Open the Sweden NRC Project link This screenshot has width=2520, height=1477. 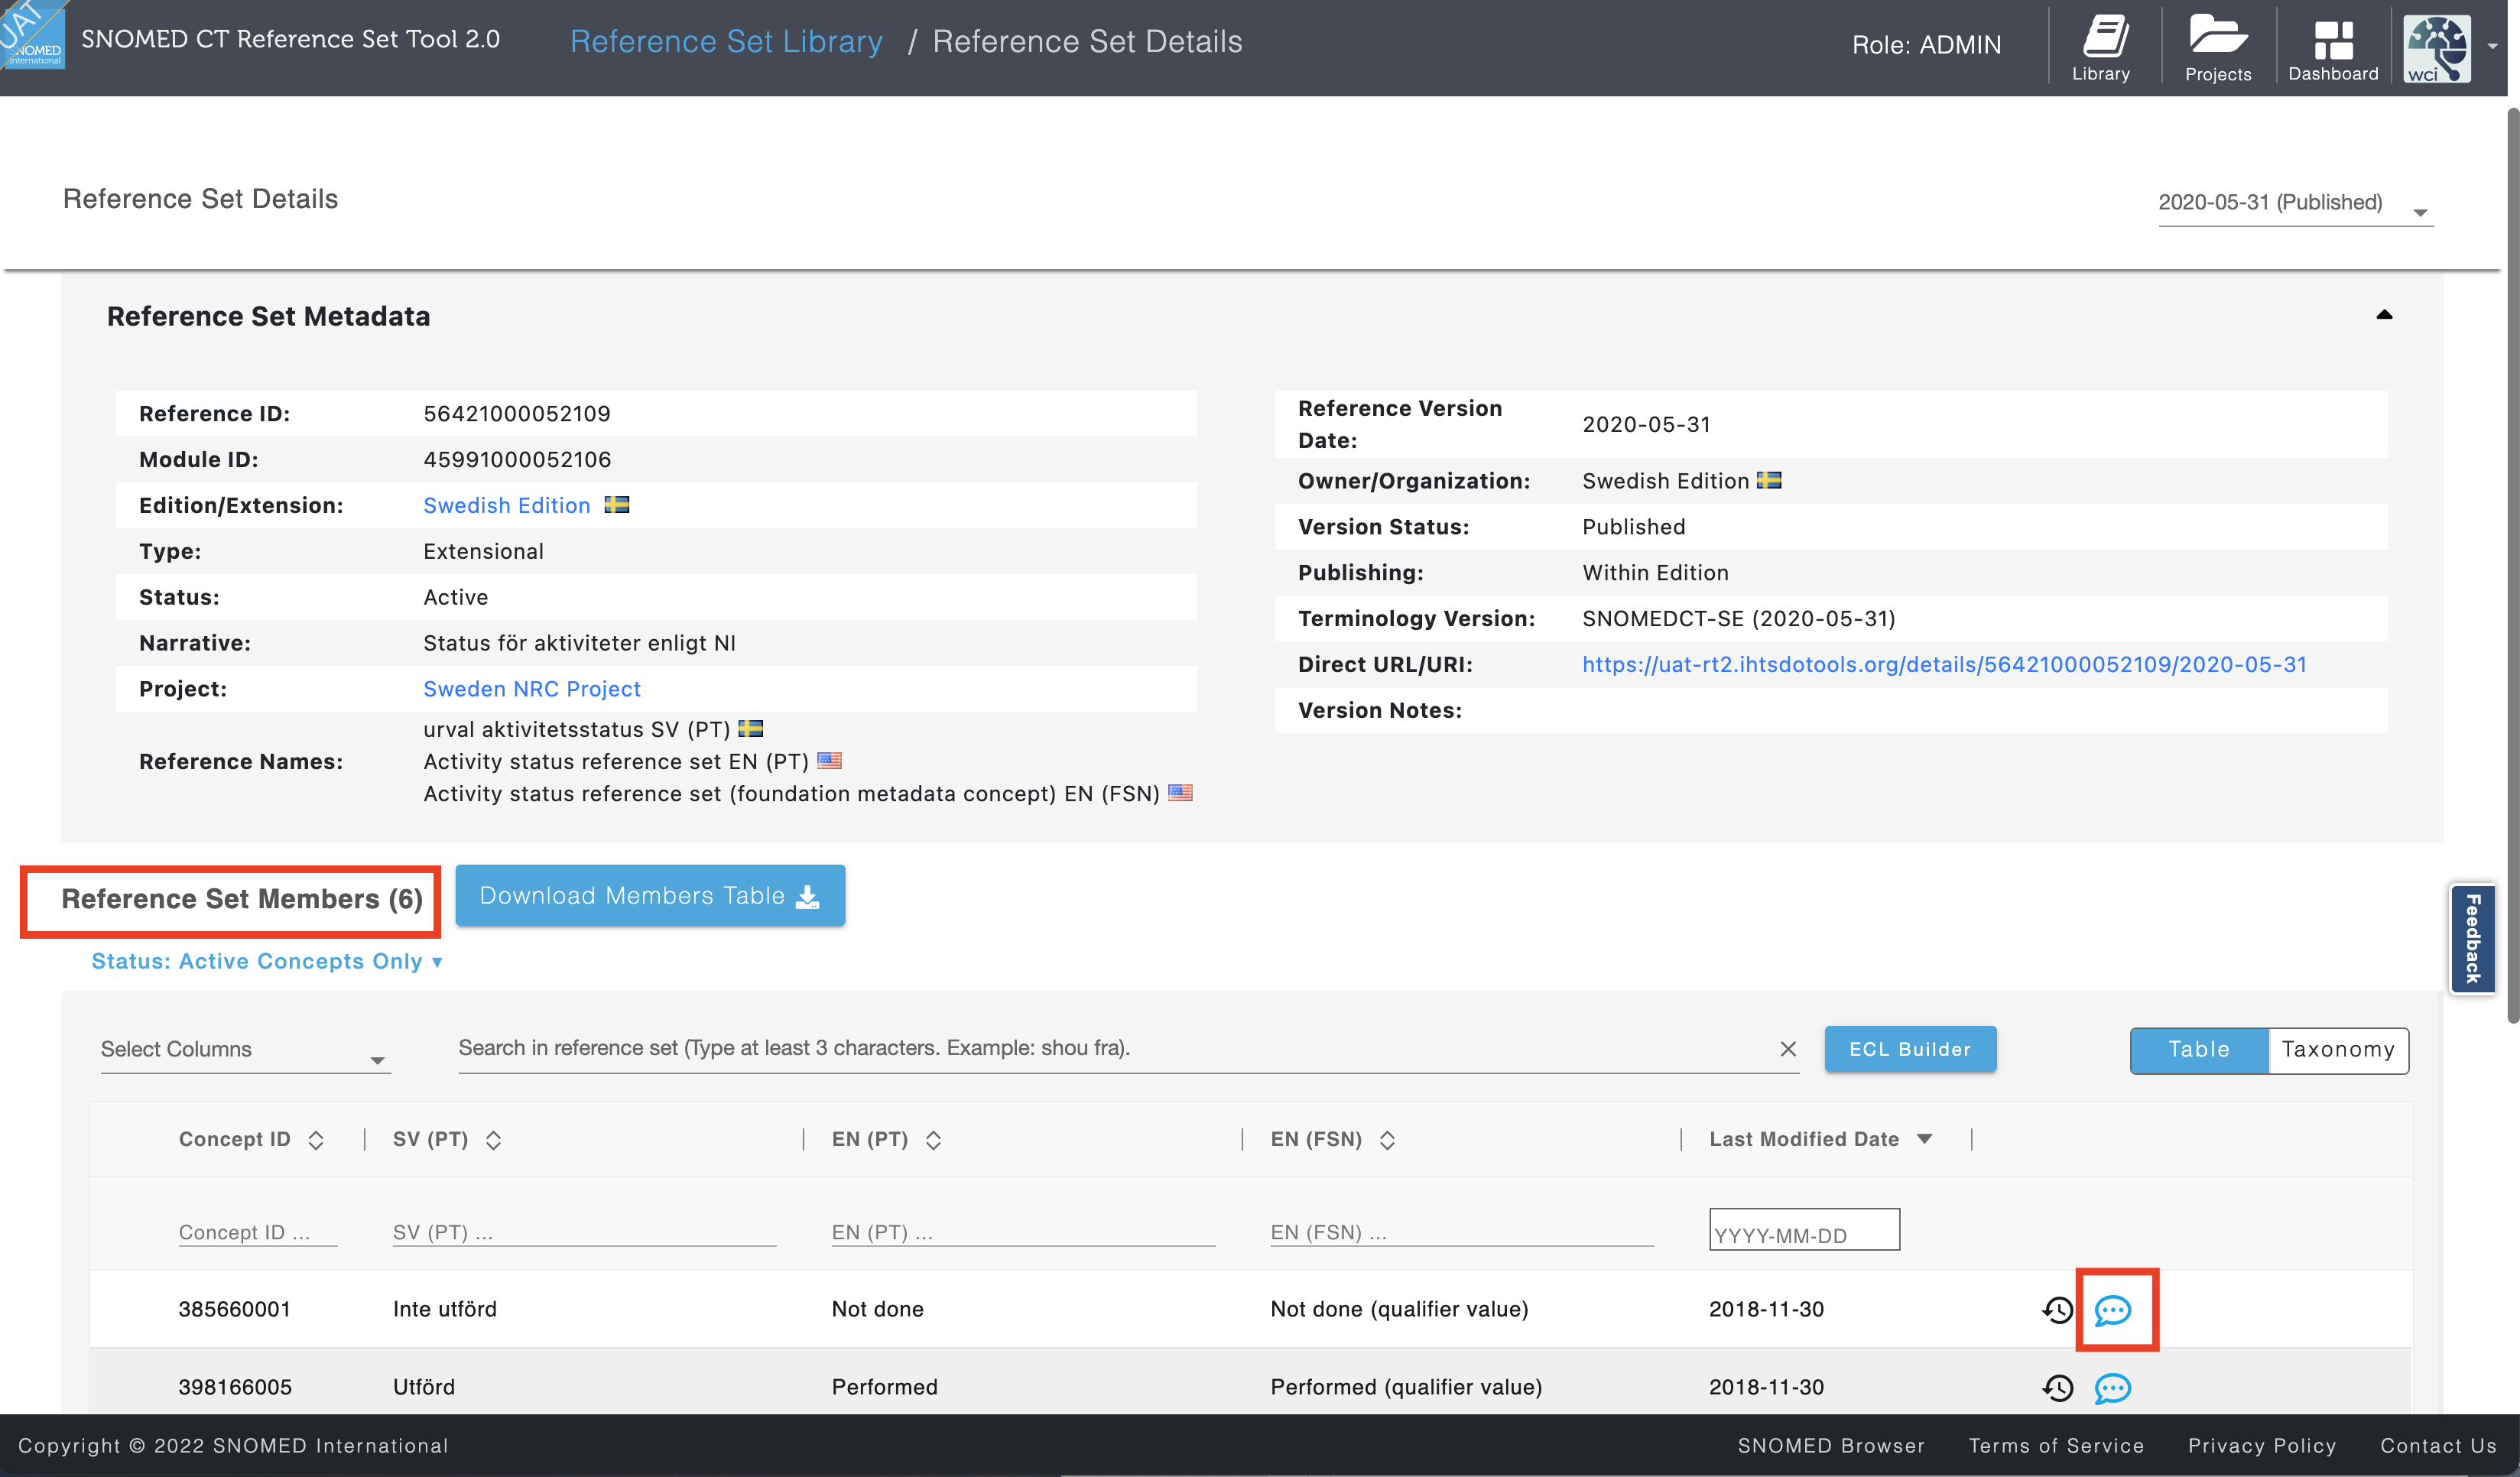click(x=531, y=689)
